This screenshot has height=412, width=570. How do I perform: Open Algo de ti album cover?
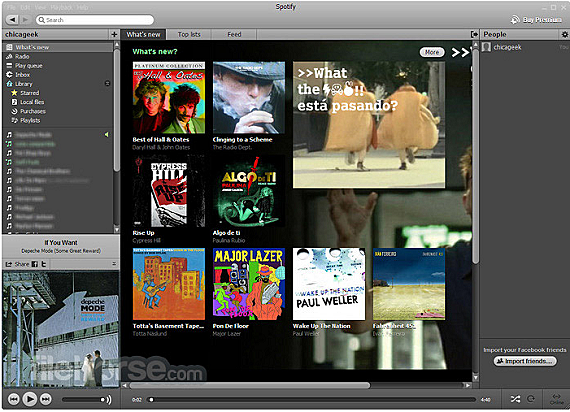tap(249, 191)
